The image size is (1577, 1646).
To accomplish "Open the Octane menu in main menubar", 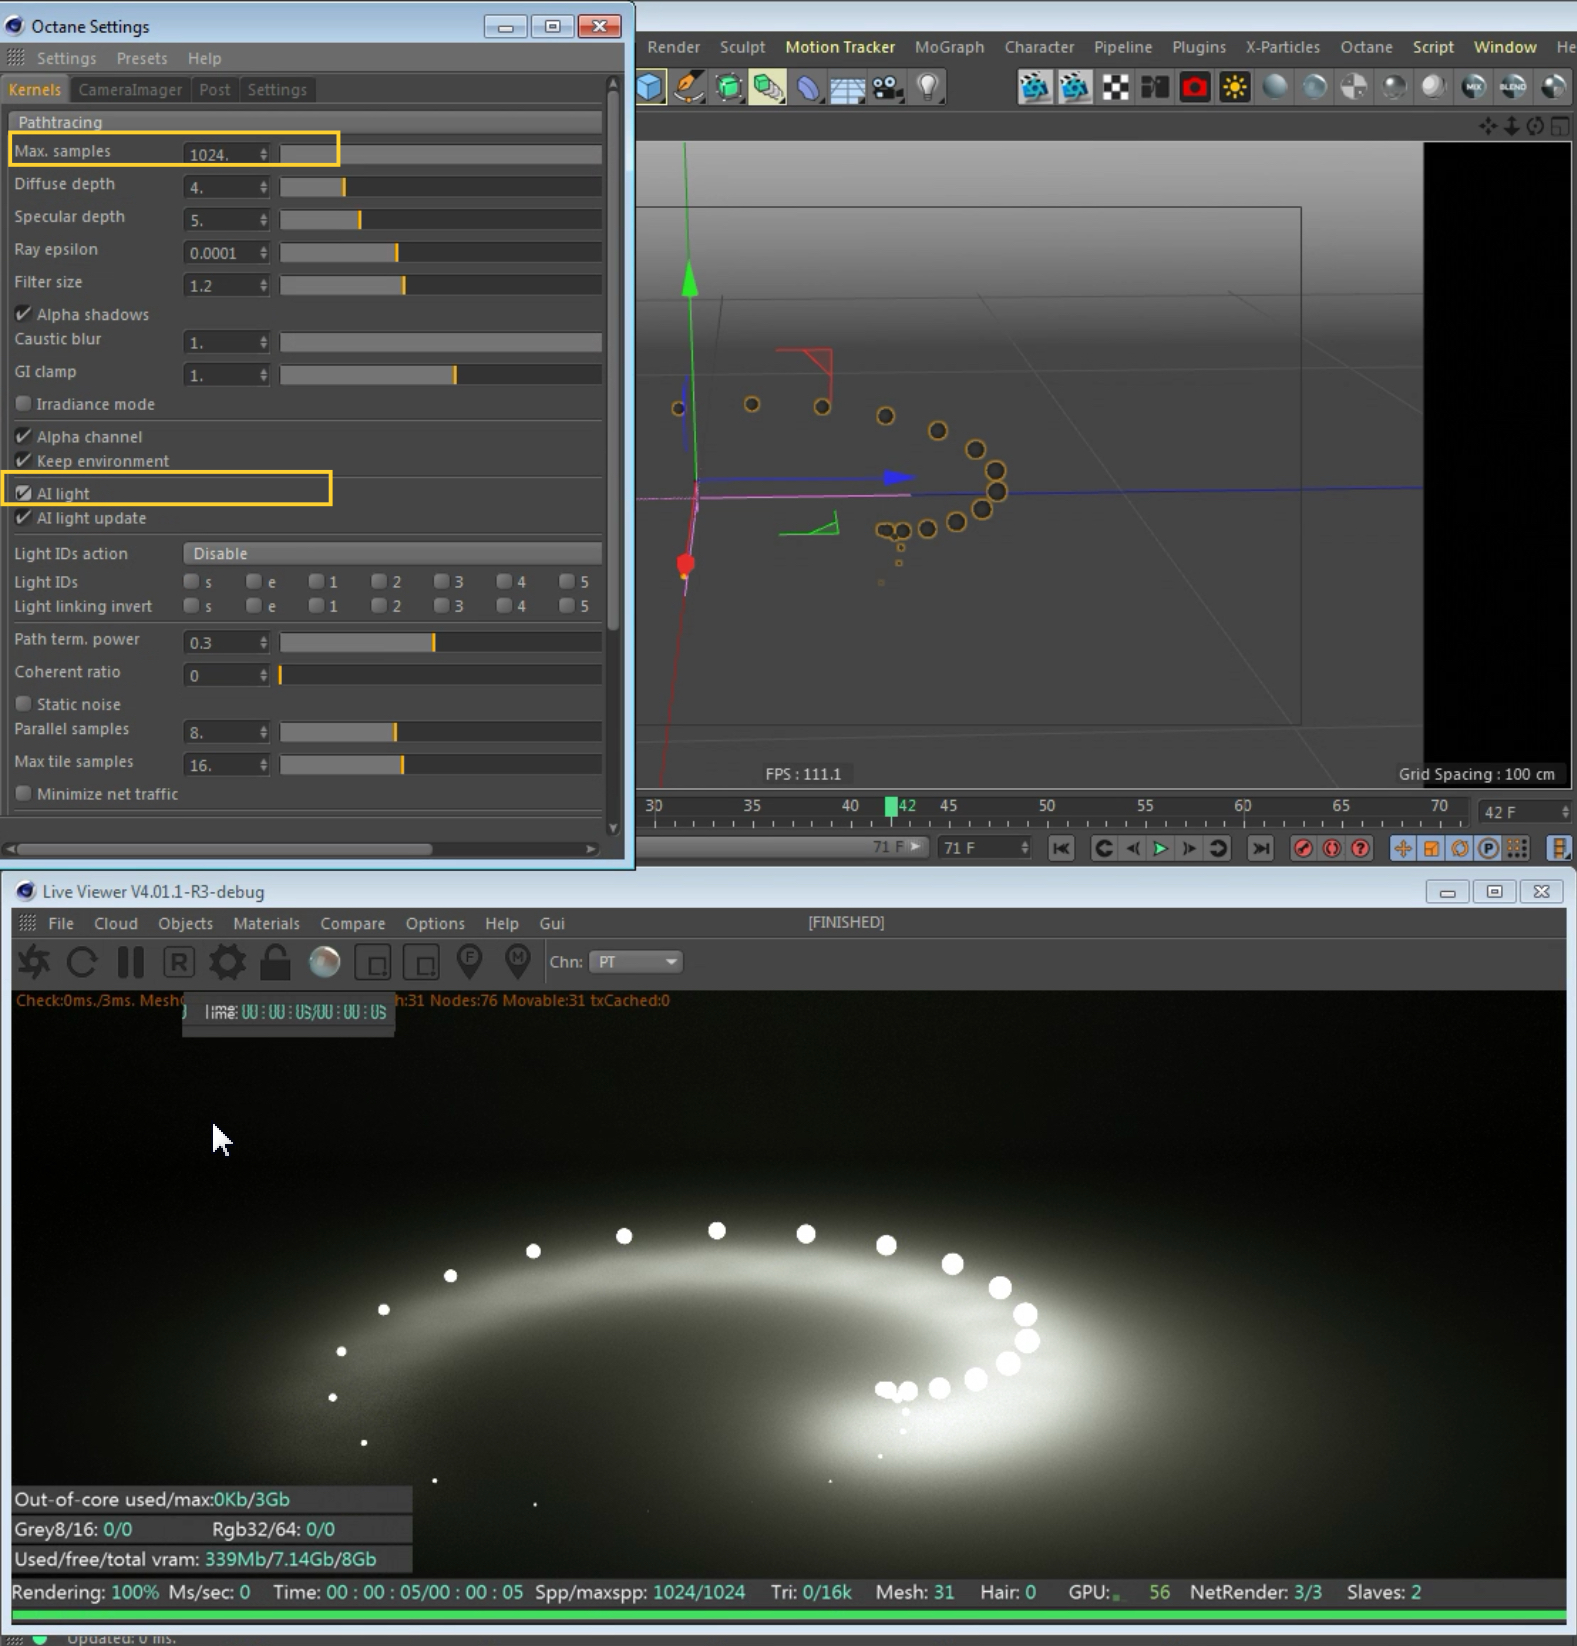I will click(x=1366, y=47).
